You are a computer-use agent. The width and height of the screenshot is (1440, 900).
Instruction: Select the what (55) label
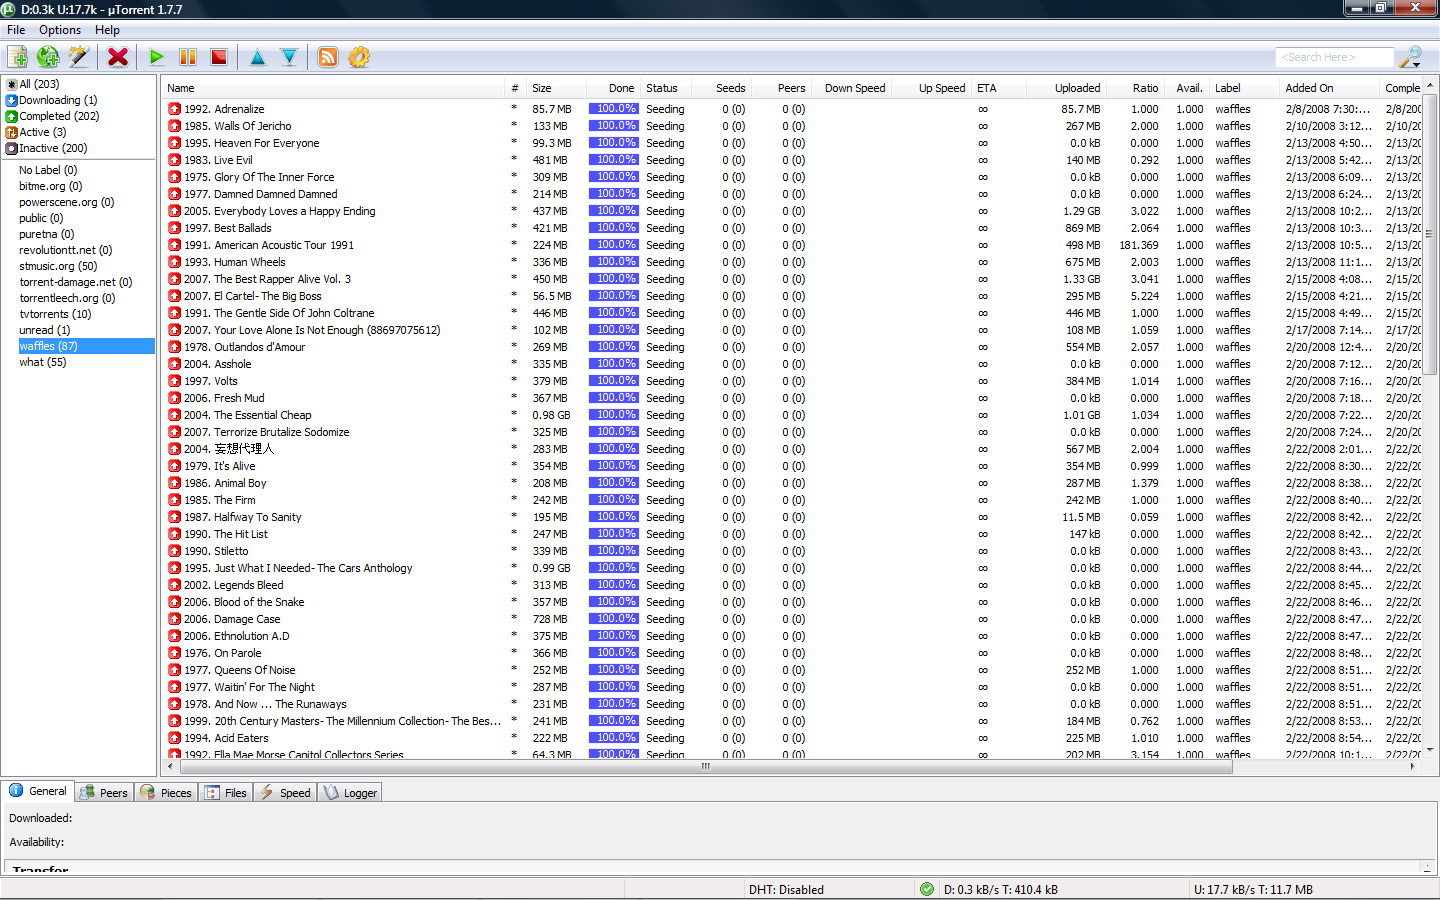pos(42,362)
